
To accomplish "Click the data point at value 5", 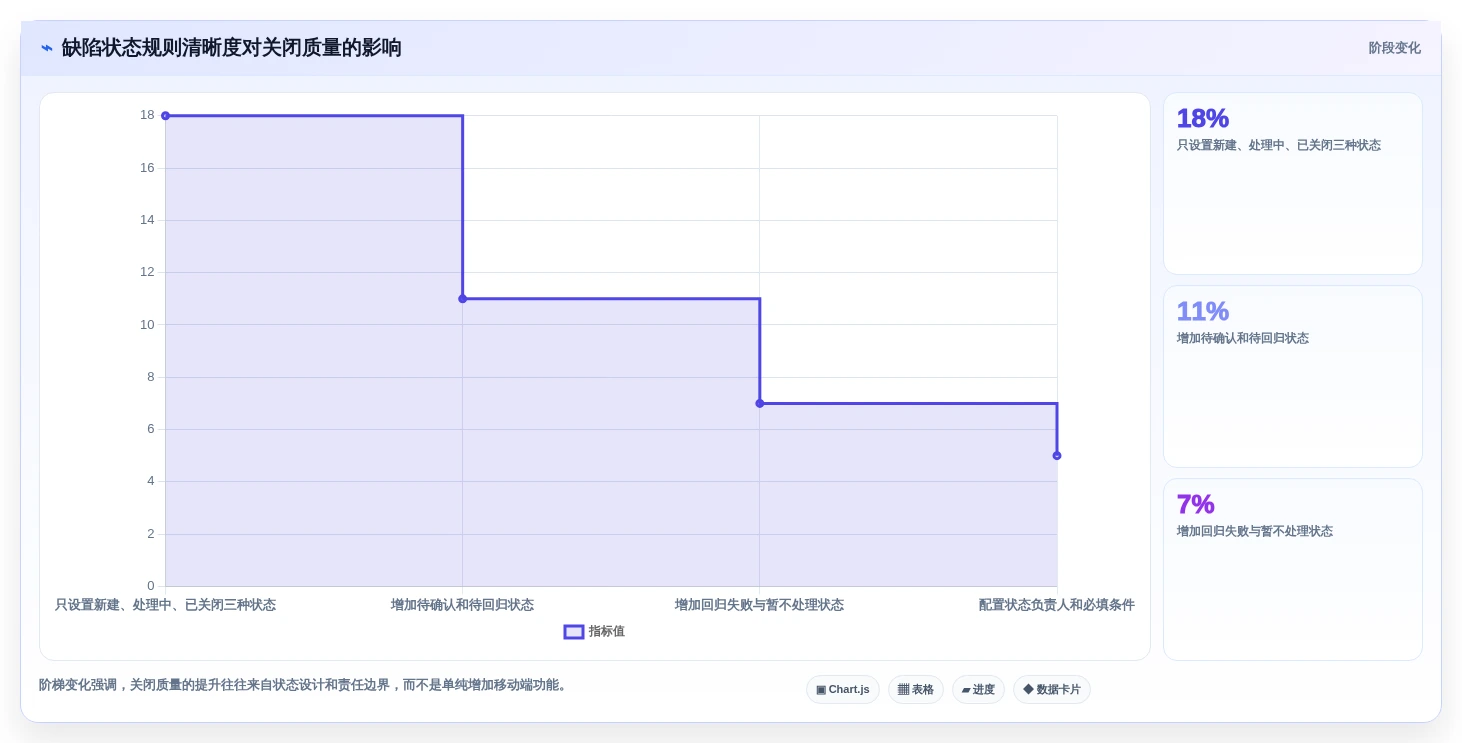I will [1057, 456].
